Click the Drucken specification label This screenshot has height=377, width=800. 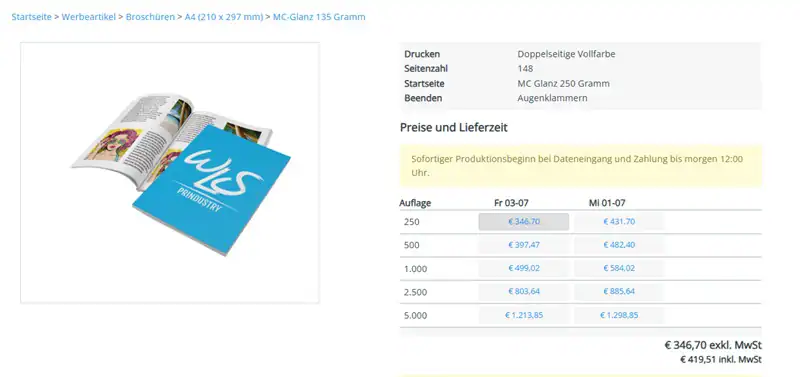click(x=422, y=54)
